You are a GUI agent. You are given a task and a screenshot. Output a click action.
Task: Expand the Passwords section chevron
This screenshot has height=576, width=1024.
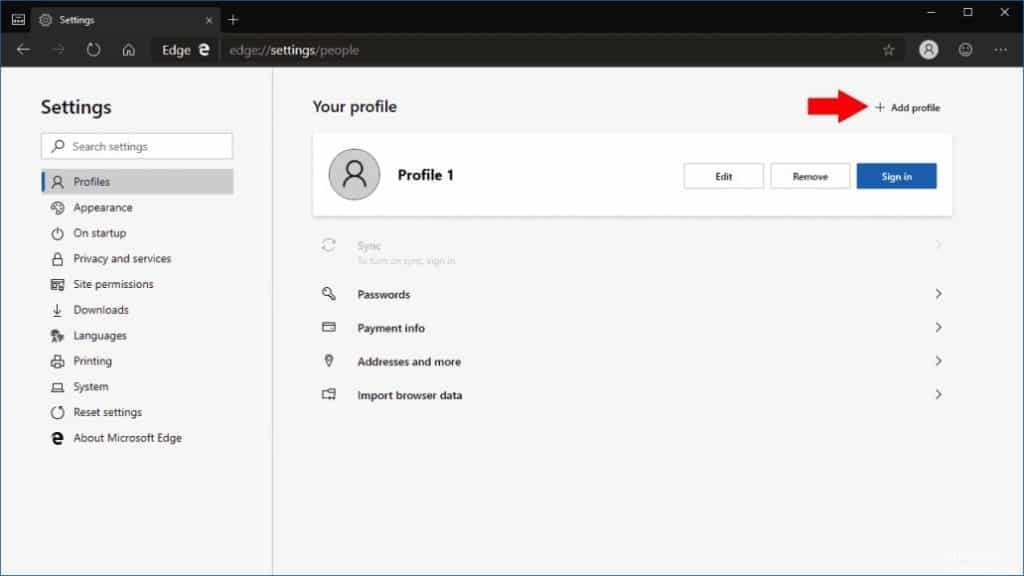pyautogui.click(x=937, y=294)
